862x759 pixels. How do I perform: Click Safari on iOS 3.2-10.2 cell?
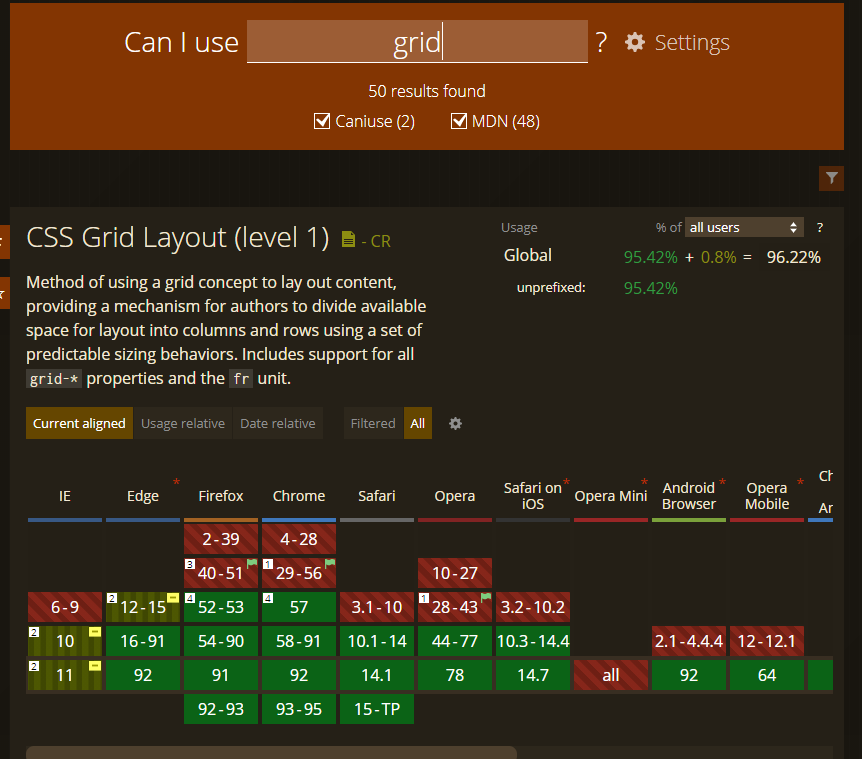point(533,607)
